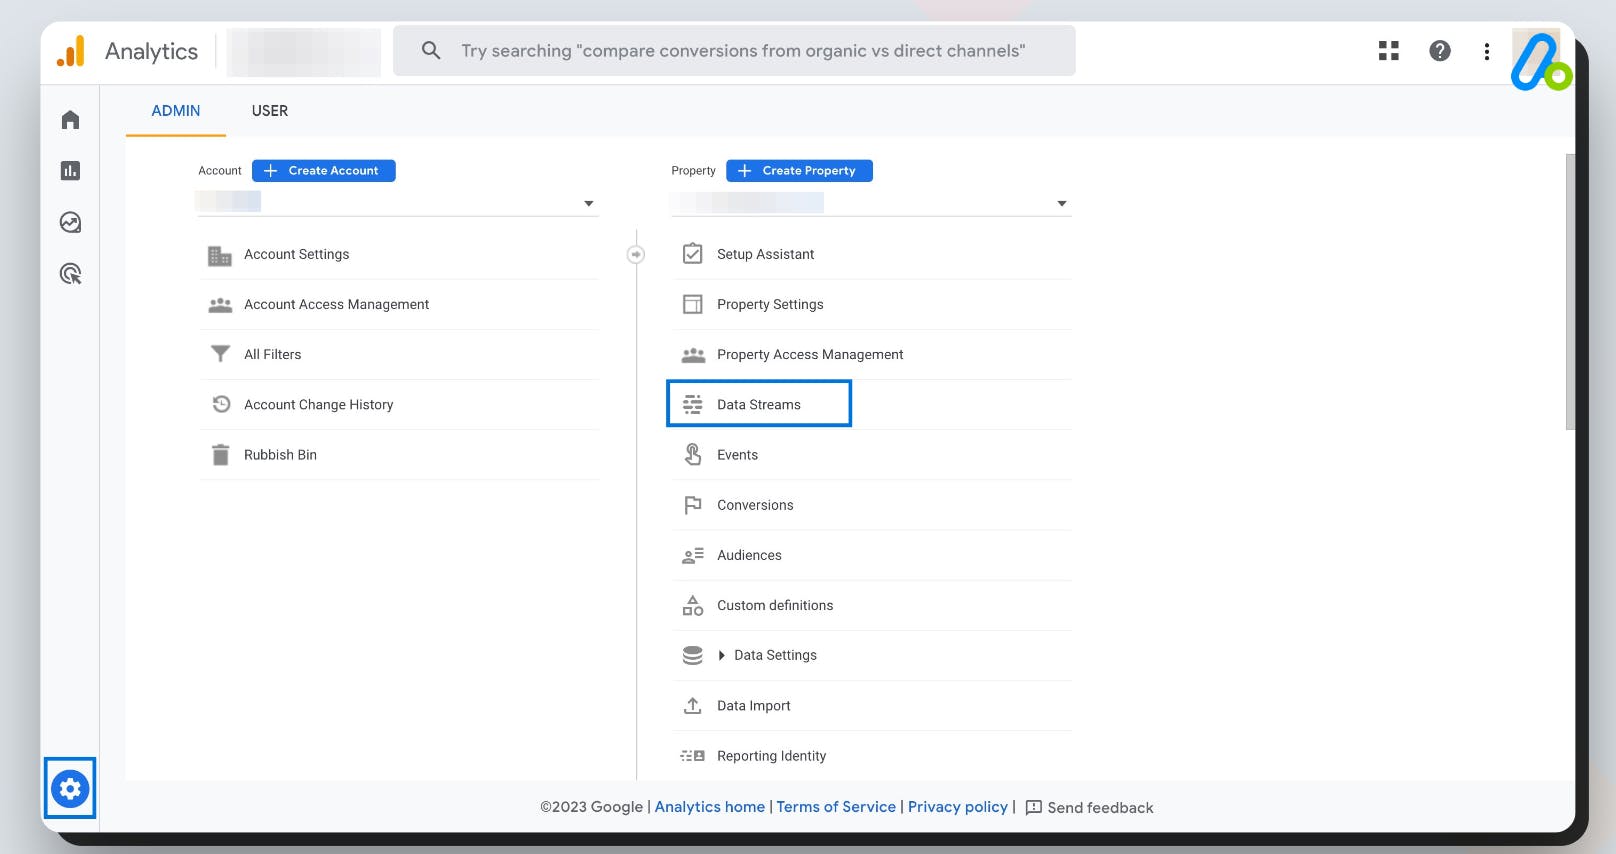This screenshot has height=854, width=1616.
Task: Open the Explore icon in sidebar
Action: tap(70, 222)
